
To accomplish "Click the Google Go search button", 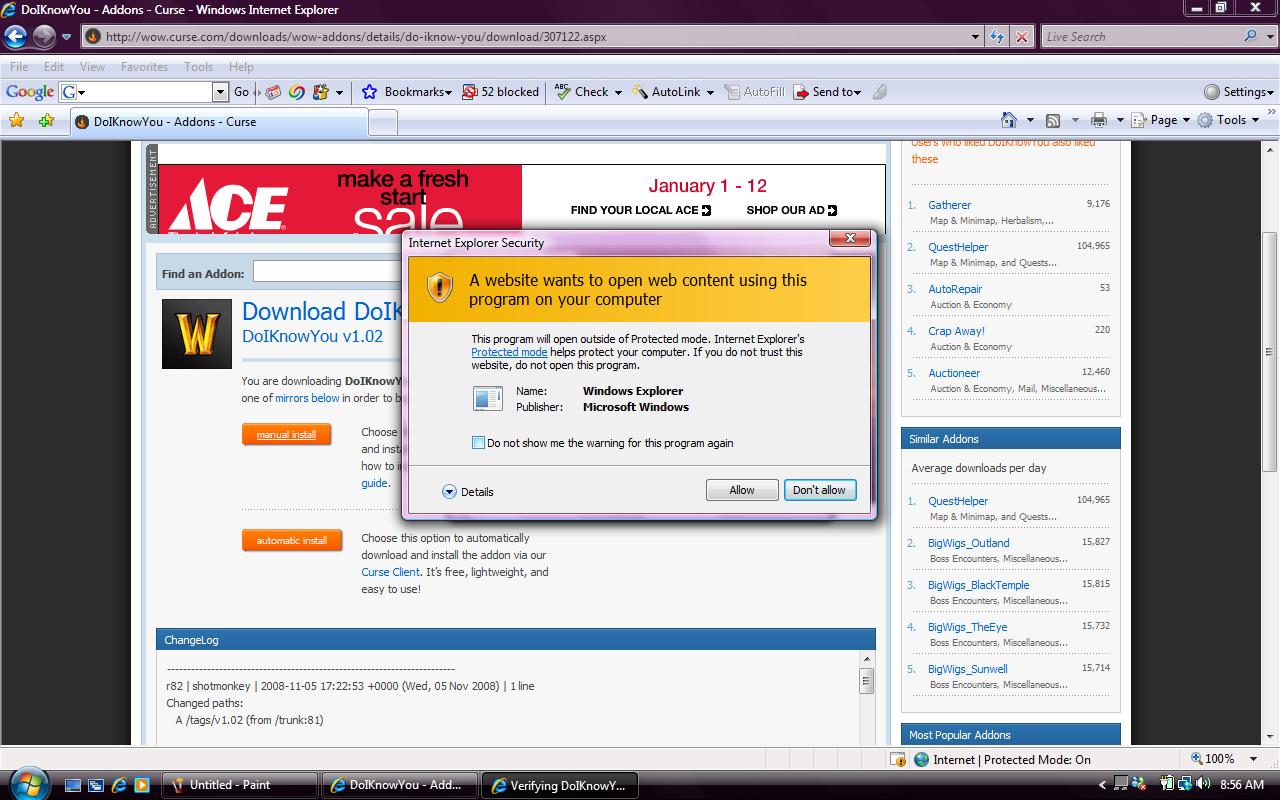I will point(241,91).
